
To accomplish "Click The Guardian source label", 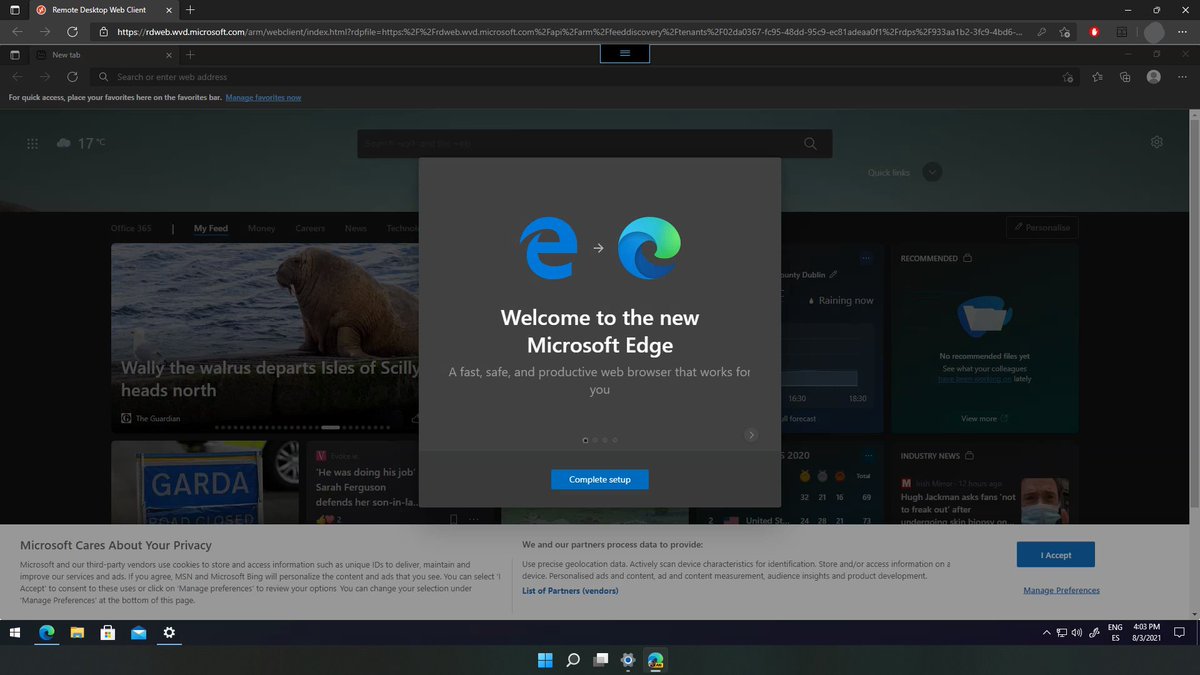I will [x=158, y=419].
